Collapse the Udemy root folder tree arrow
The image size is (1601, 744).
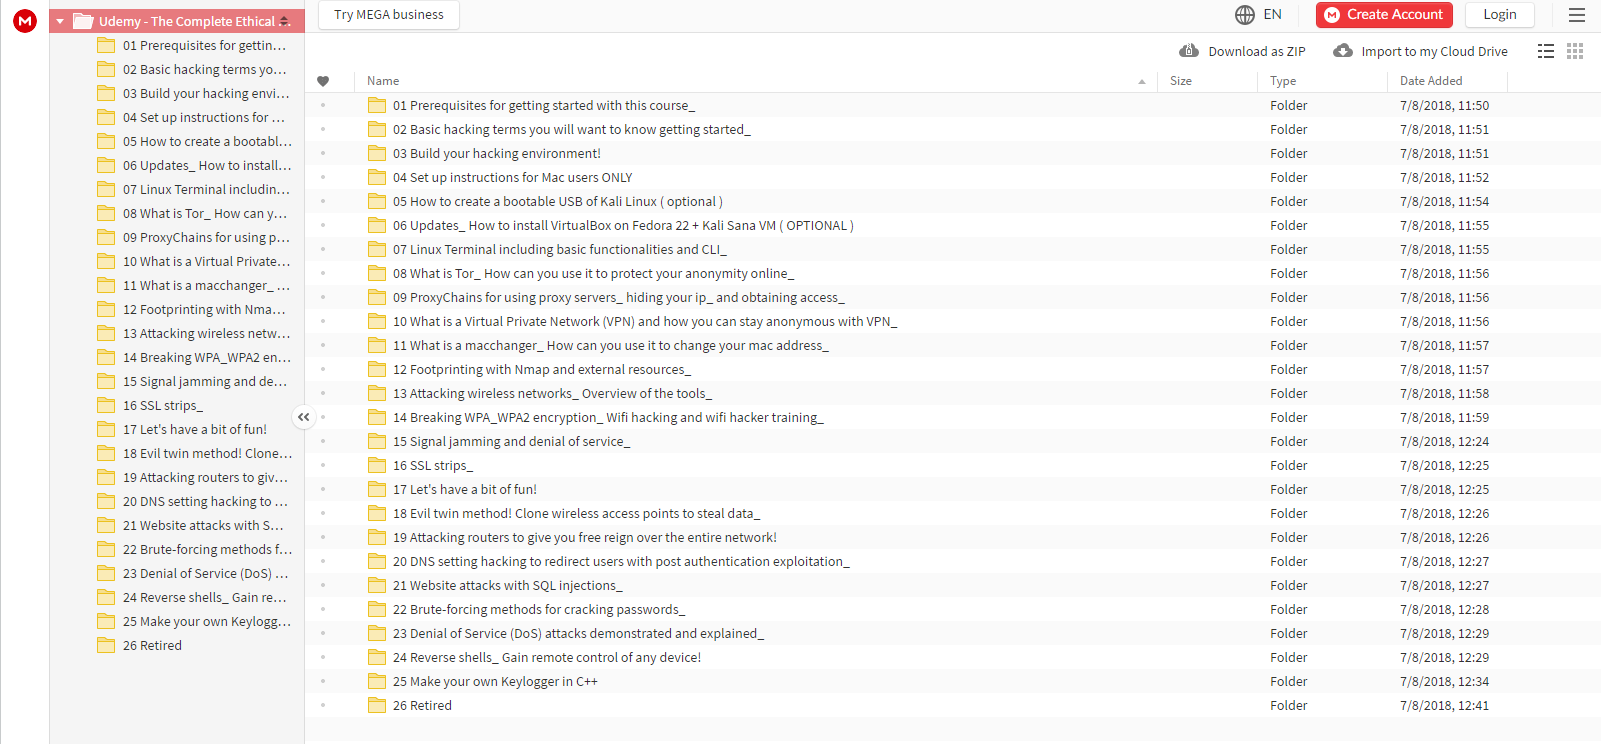(x=60, y=21)
